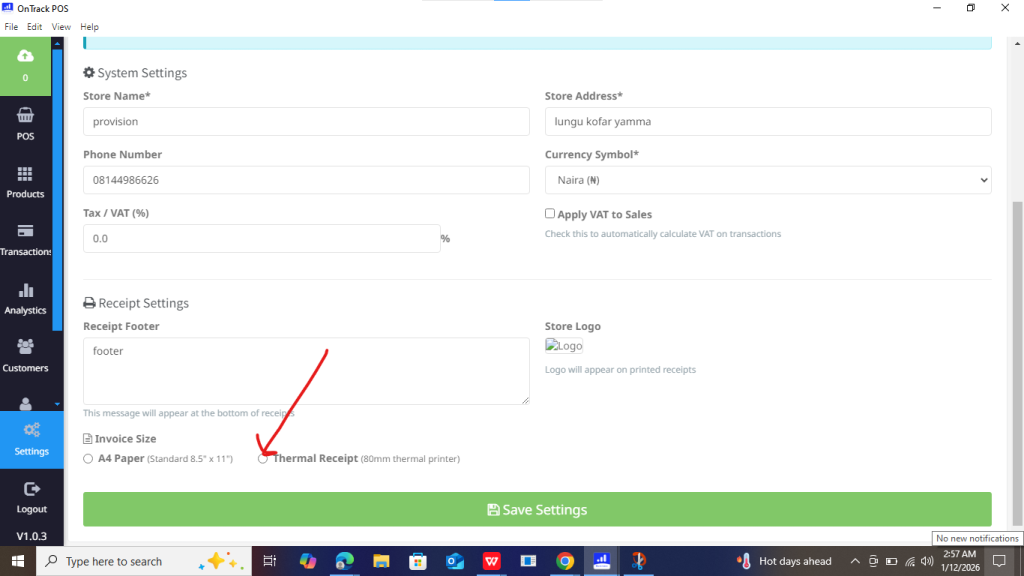This screenshot has width=1024, height=576.
Task: Open Settings gears icon in sidebar
Action: tap(31, 431)
